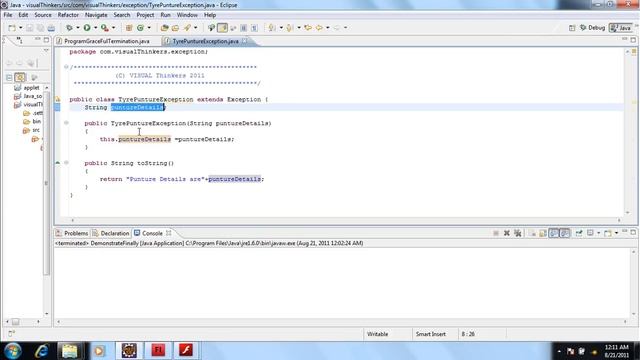This screenshot has width=640, height=360.
Task: Click the Open Type toolbar icon
Action: click(164, 28)
